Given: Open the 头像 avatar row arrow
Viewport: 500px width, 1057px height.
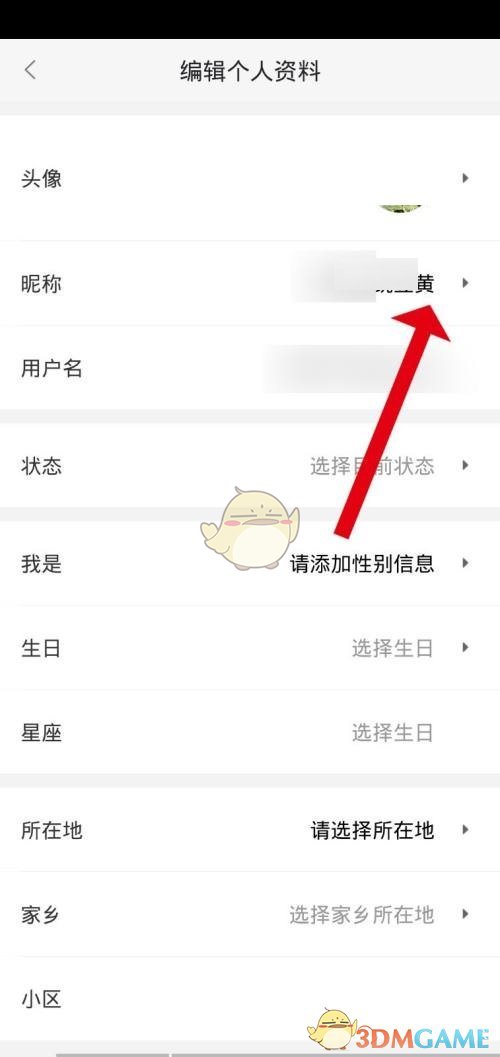Looking at the screenshot, I should click(465, 178).
